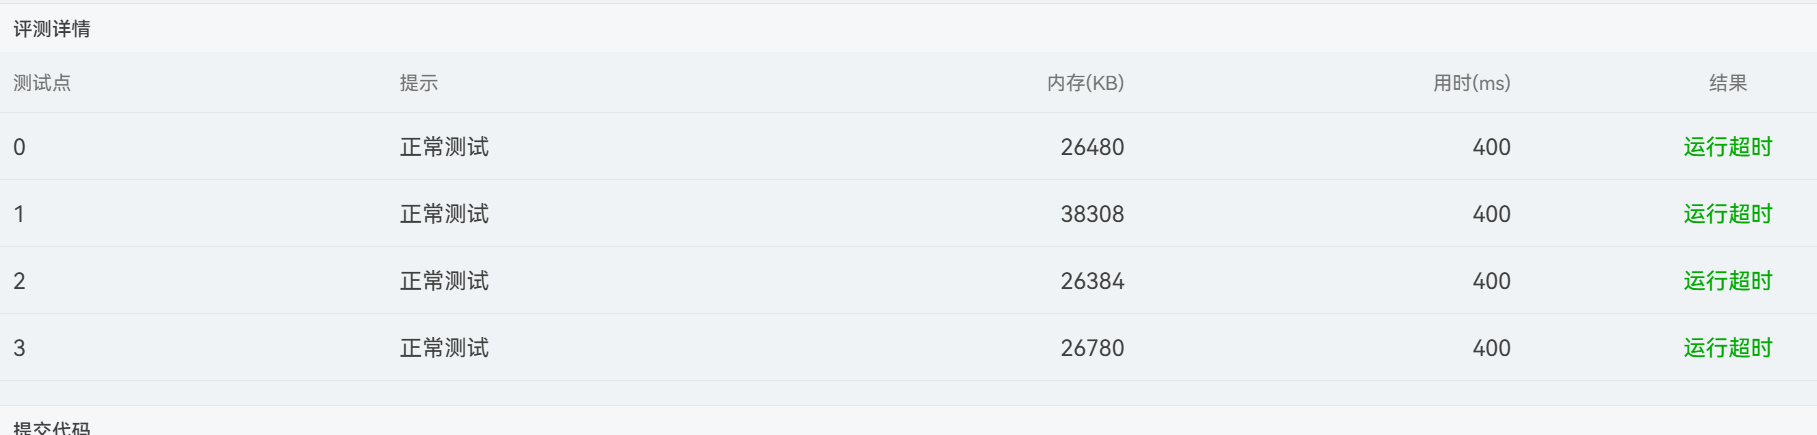The height and width of the screenshot is (435, 1817).
Task: Click the 运行超时 result for test point 3
Action: (x=1727, y=348)
